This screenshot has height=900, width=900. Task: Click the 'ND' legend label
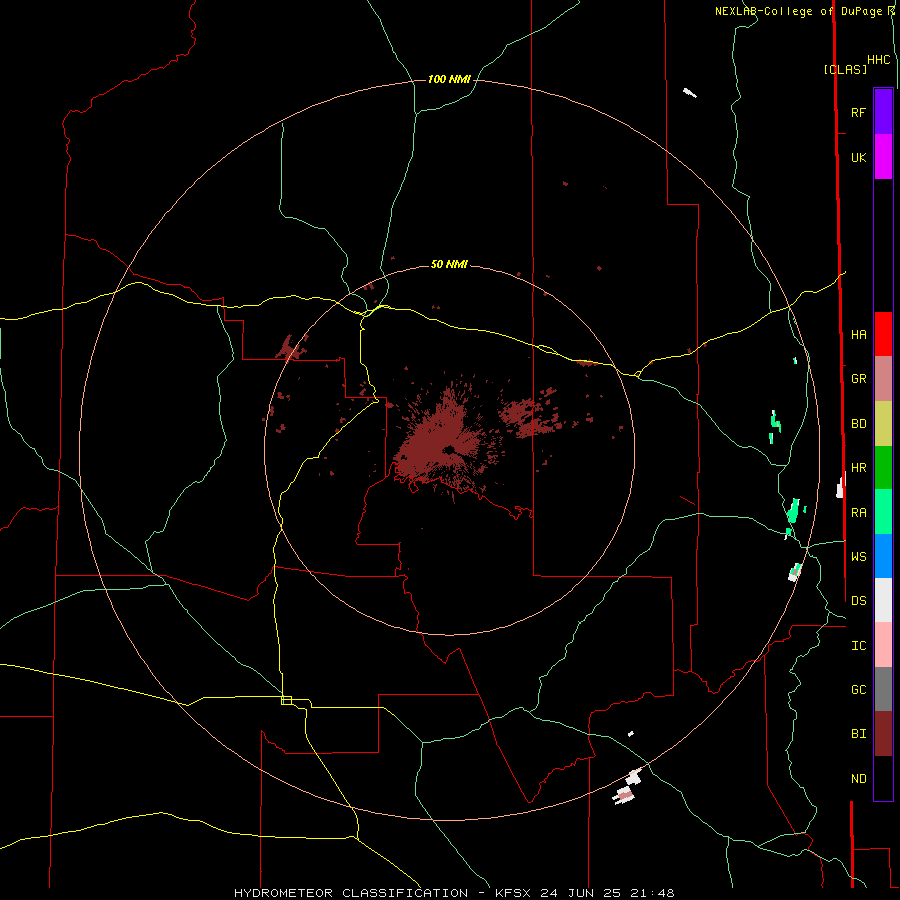tap(859, 779)
